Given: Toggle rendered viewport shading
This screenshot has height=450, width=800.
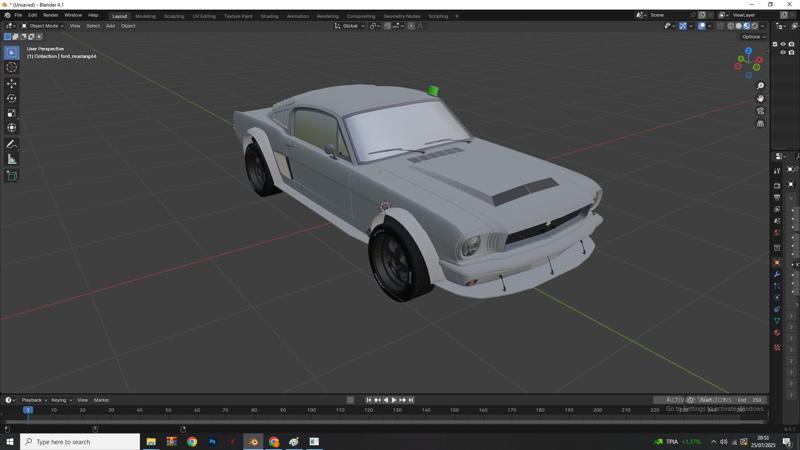Looking at the screenshot, I should [755, 26].
